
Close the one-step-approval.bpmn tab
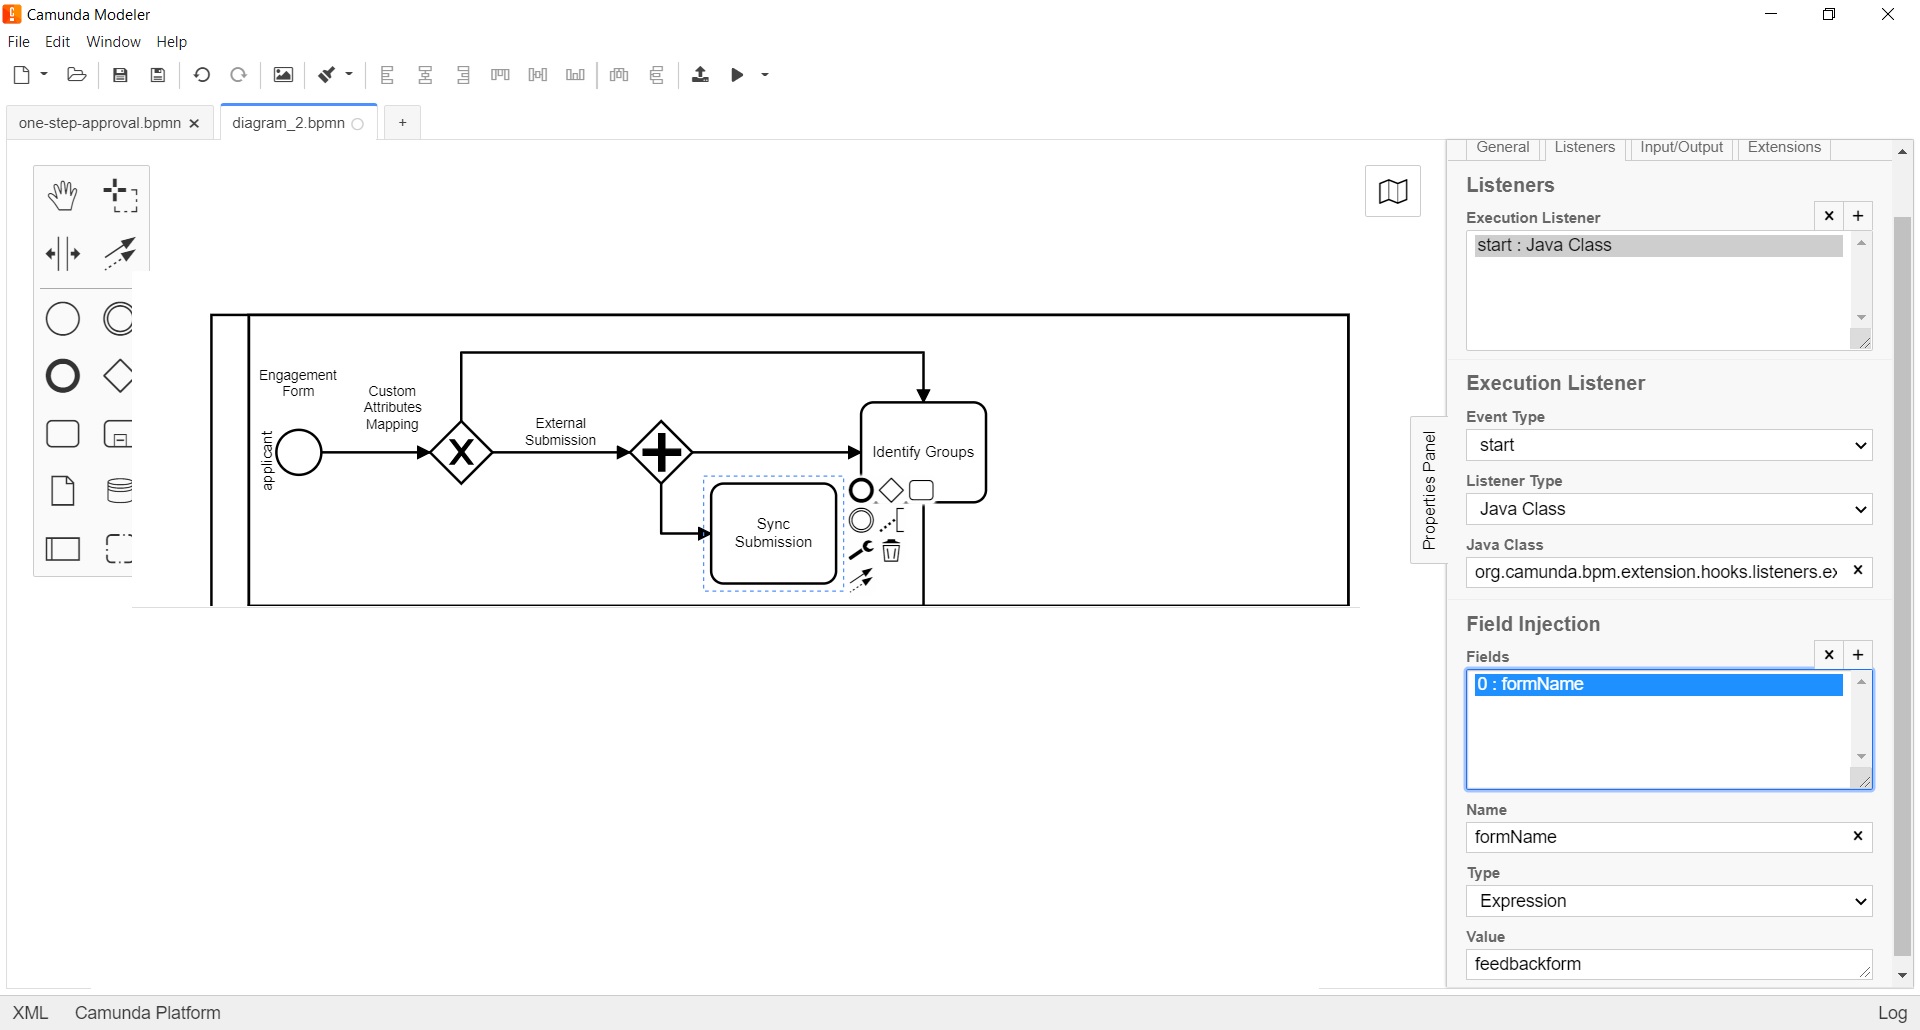pyautogui.click(x=194, y=124)
